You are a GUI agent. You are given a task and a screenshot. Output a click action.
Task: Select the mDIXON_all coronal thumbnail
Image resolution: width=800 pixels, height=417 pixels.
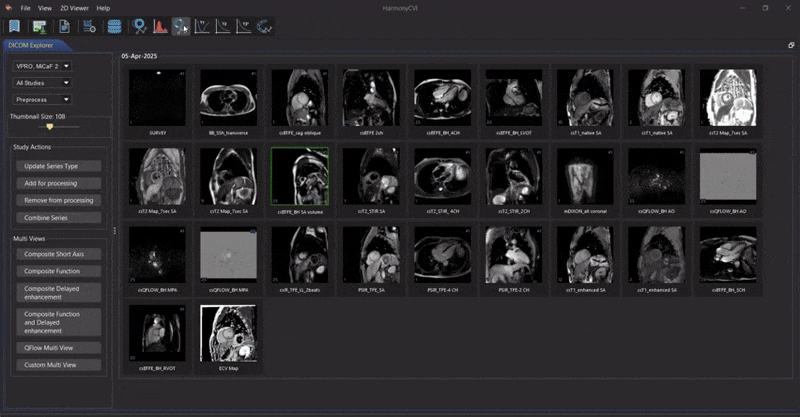pyautogui.click(x=586, y=177)
